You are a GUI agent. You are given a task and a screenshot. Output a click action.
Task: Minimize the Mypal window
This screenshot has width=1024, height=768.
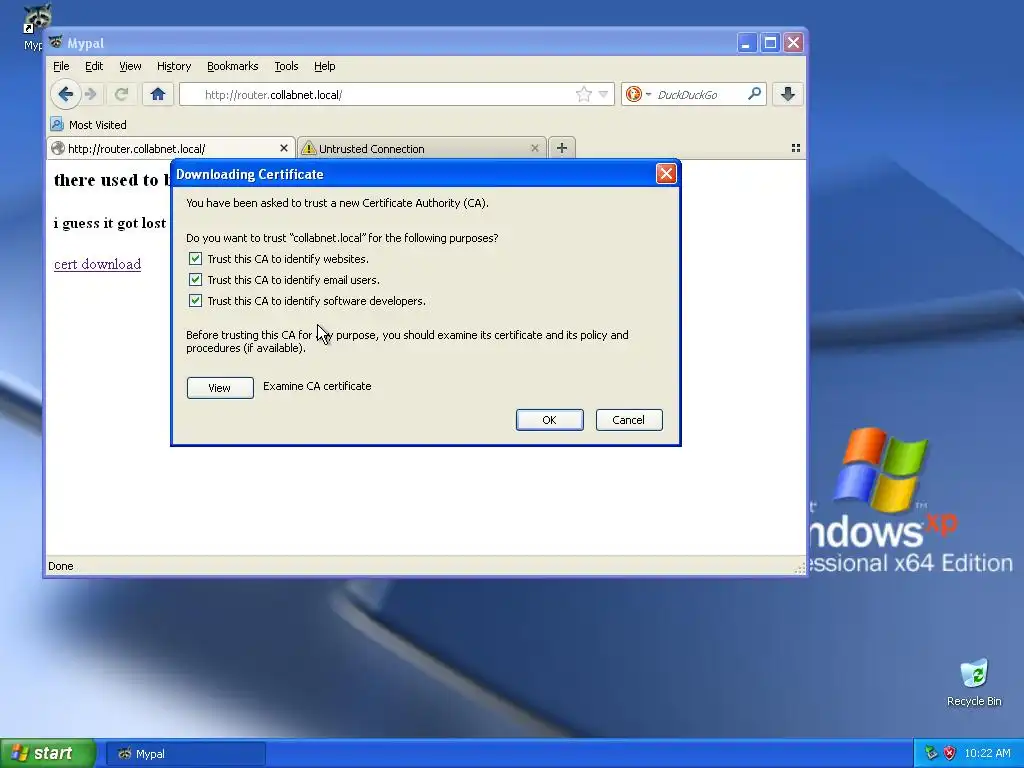(x=746, y=43)
